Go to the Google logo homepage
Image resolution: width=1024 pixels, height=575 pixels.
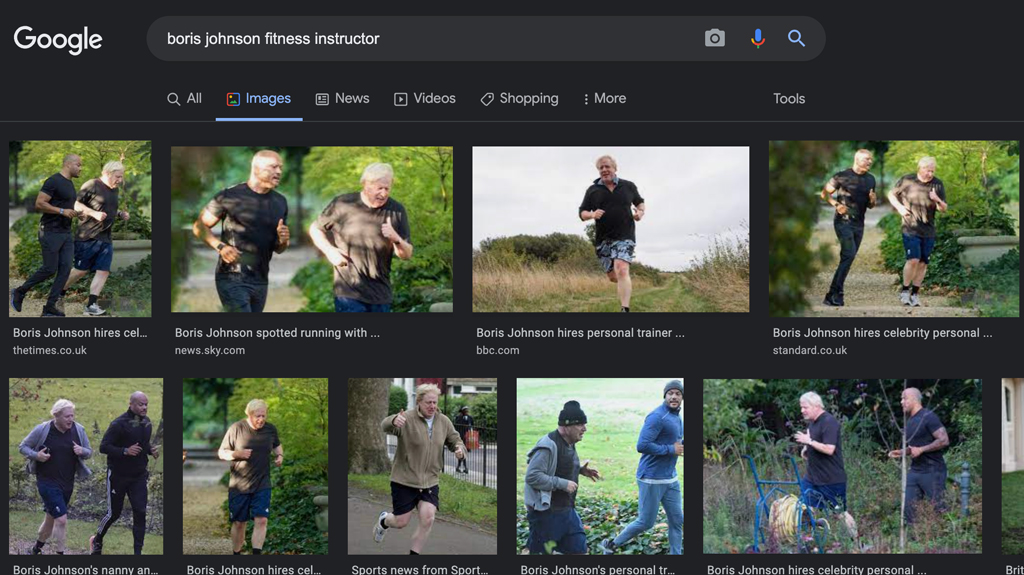pos(58,40)
